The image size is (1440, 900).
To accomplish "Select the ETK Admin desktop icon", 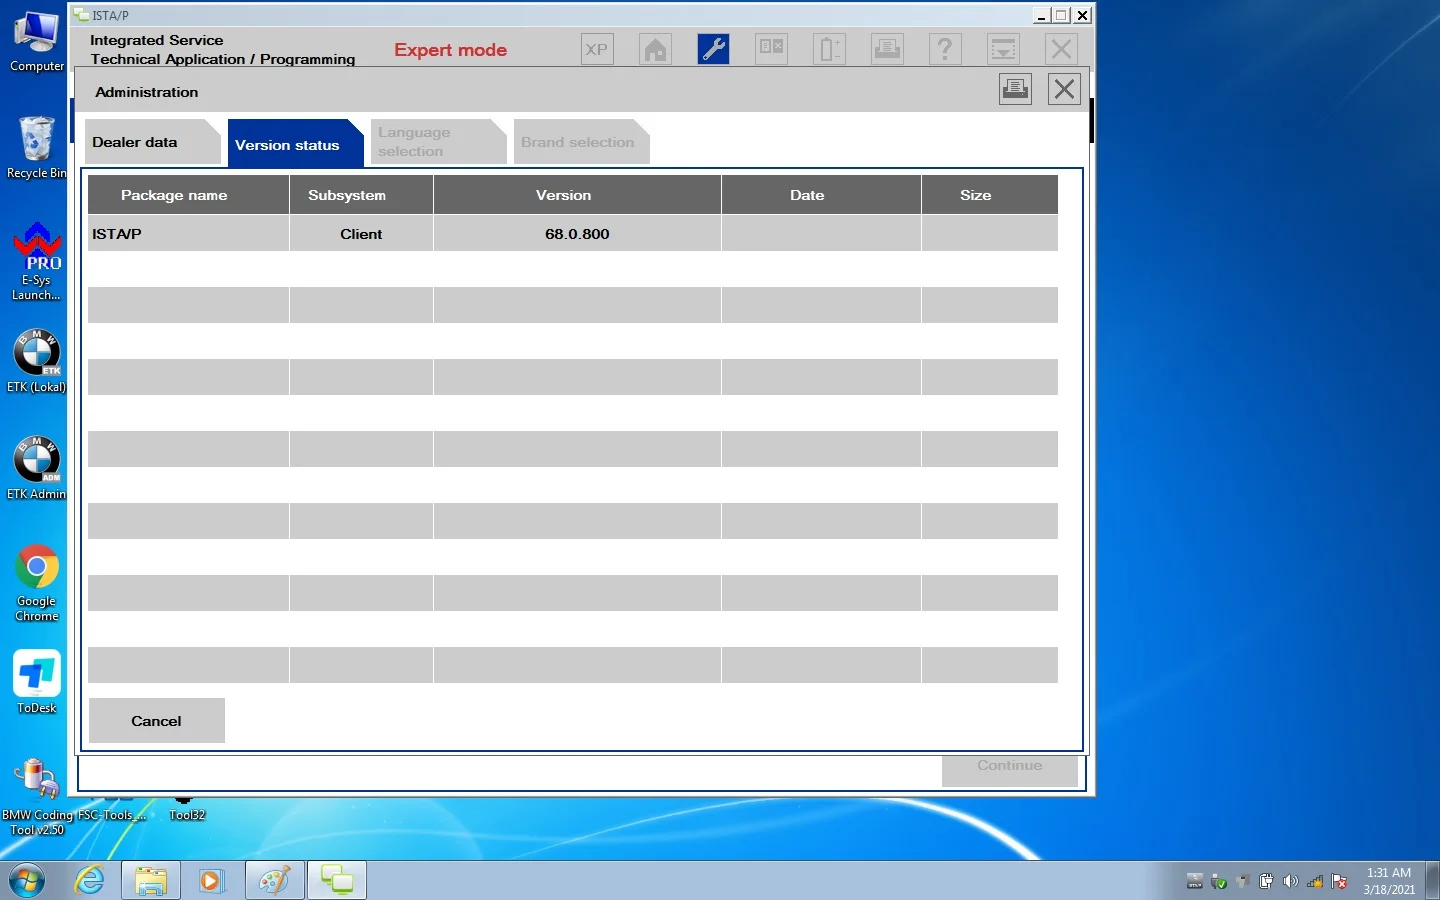I will (x=37, y=468).
